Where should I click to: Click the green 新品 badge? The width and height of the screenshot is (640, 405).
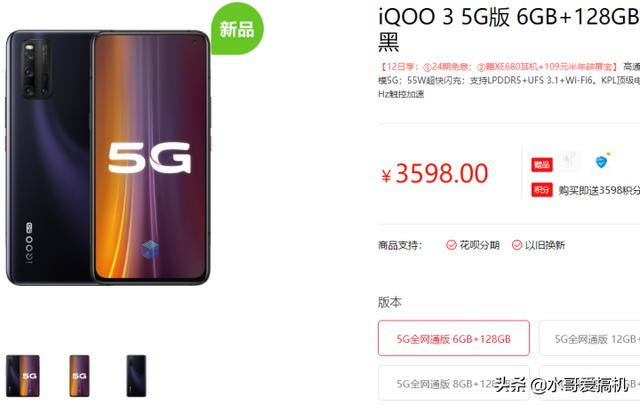(x=237, y=29)
